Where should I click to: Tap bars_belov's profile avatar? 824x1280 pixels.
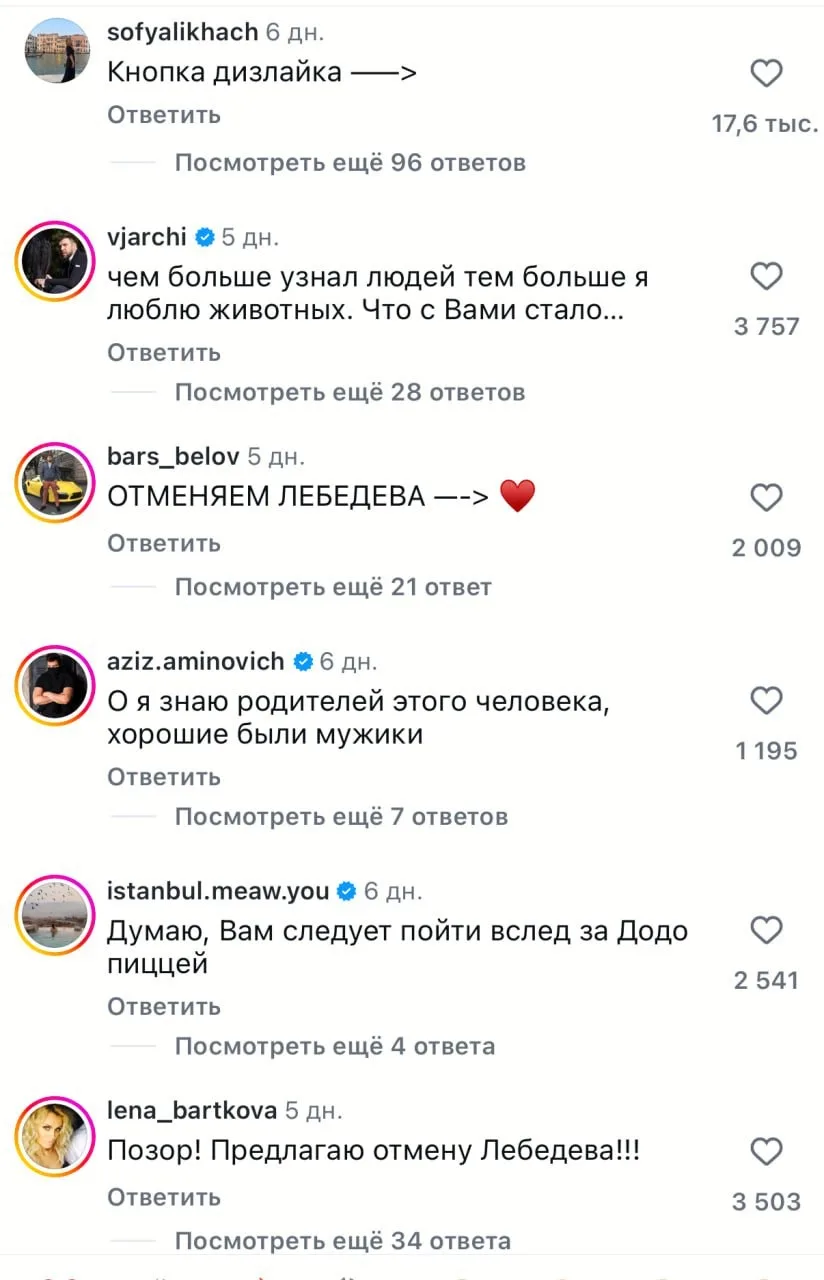(56, 480)
